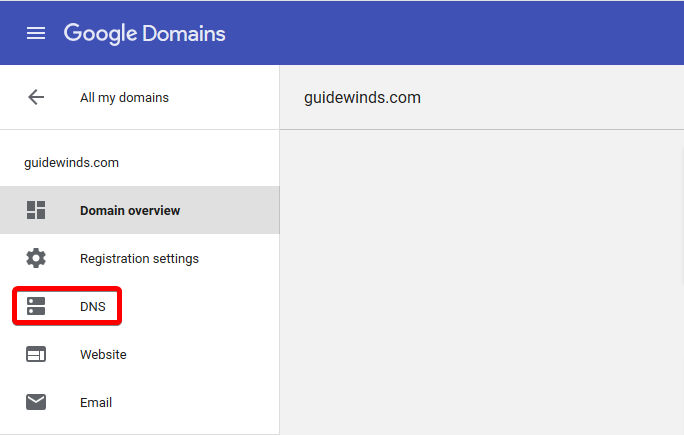Viewport: 684px width, 435px height.
Task: Go back using the left arrow icon
Action: click(x=36, y=97)
